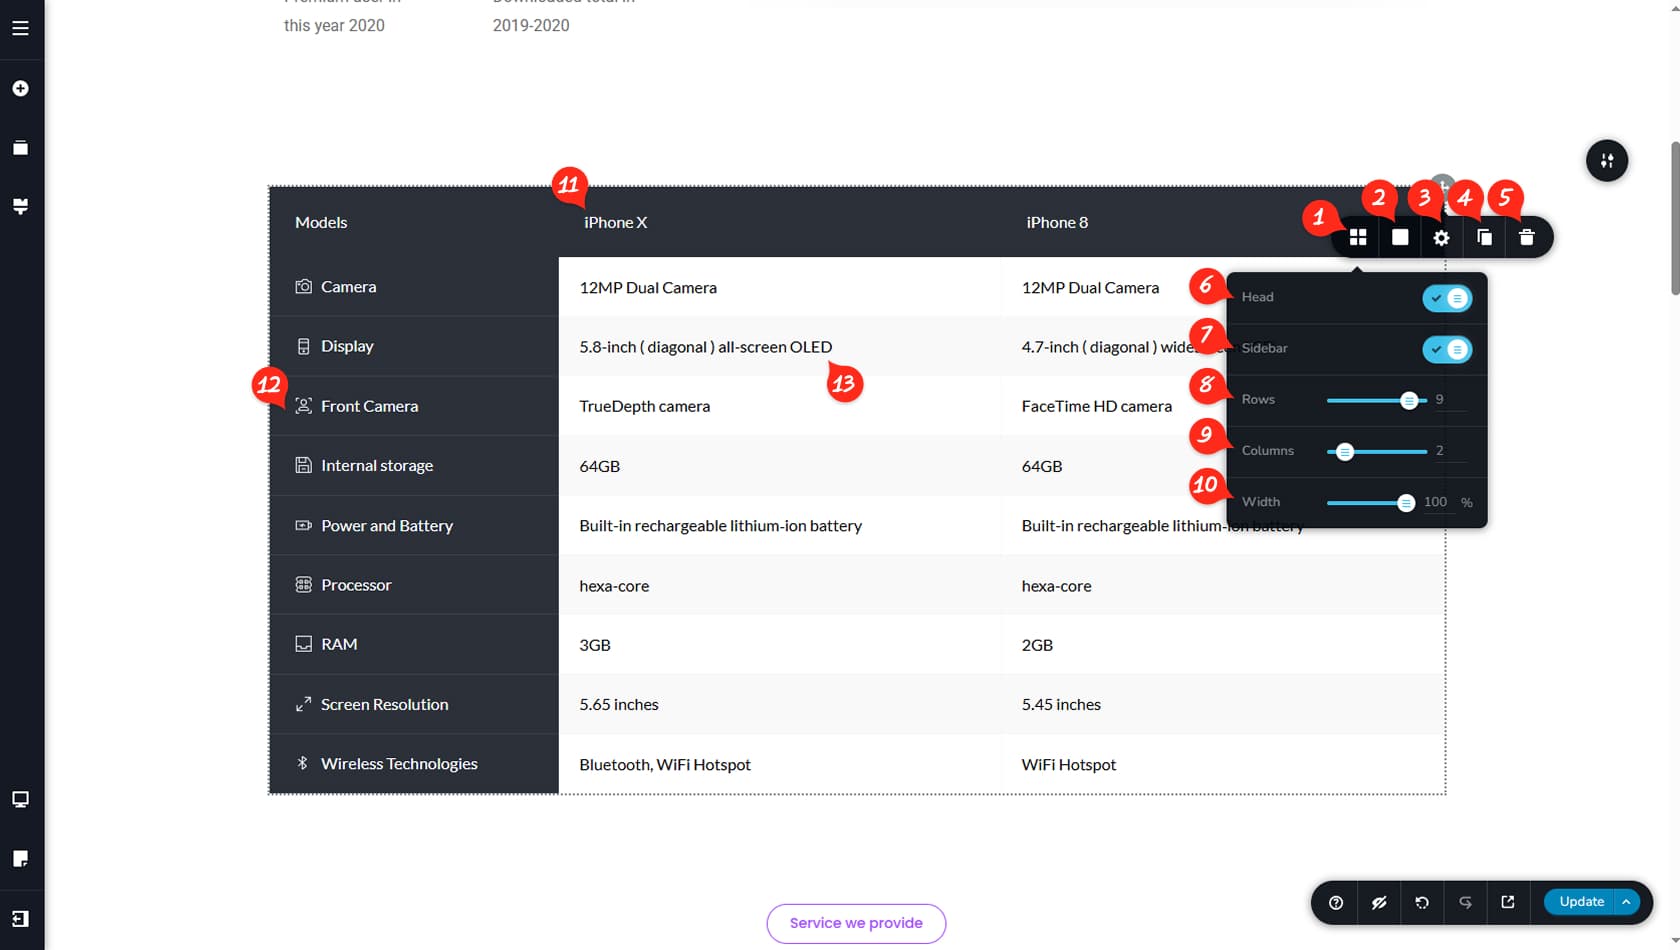
Task: Click the 5.8-inch all-screen OLED cell
Action: click(780, 347)
